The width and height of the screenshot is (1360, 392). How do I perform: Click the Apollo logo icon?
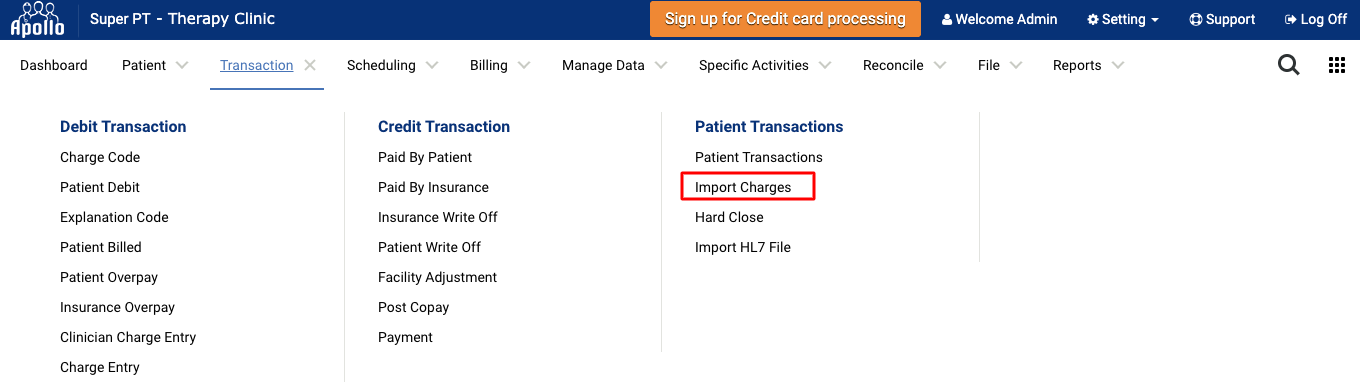pyautogui.click(x=37, y=19)
